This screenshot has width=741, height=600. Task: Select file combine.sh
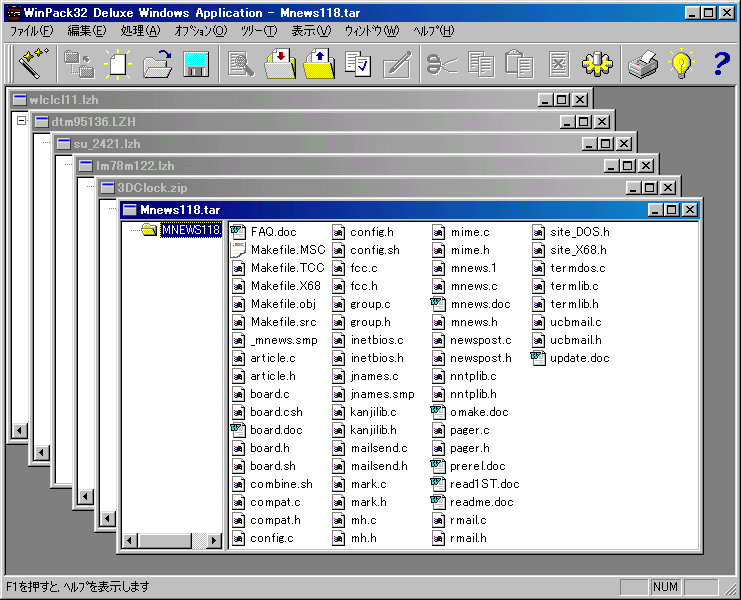[273, 484]
